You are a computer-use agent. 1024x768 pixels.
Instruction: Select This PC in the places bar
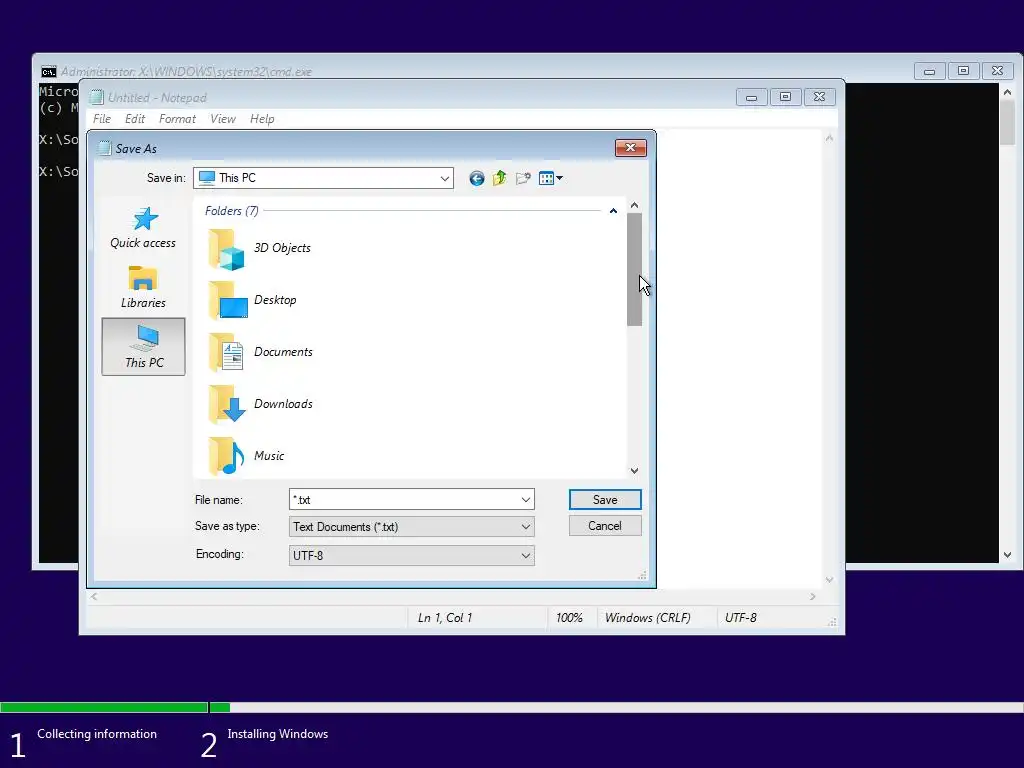click(143, 347)
